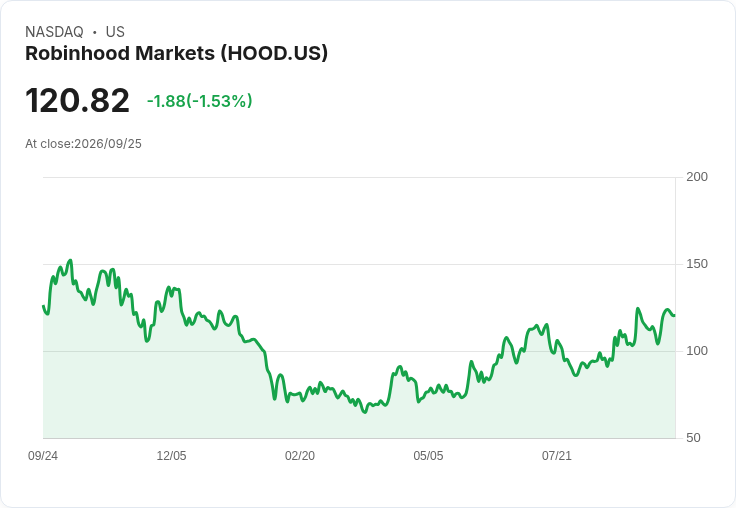Click the US market label
The image size is (736, 508).
click(x=115, y=32)
